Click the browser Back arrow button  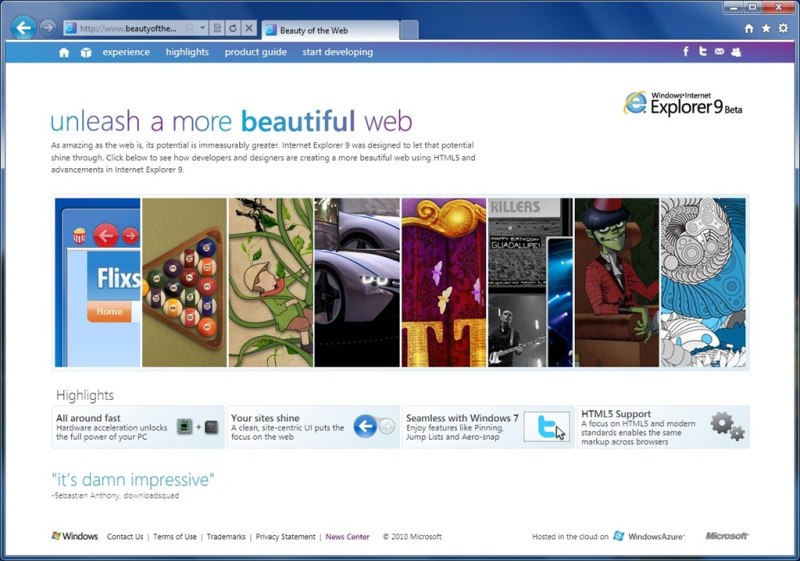coord(24,28)
